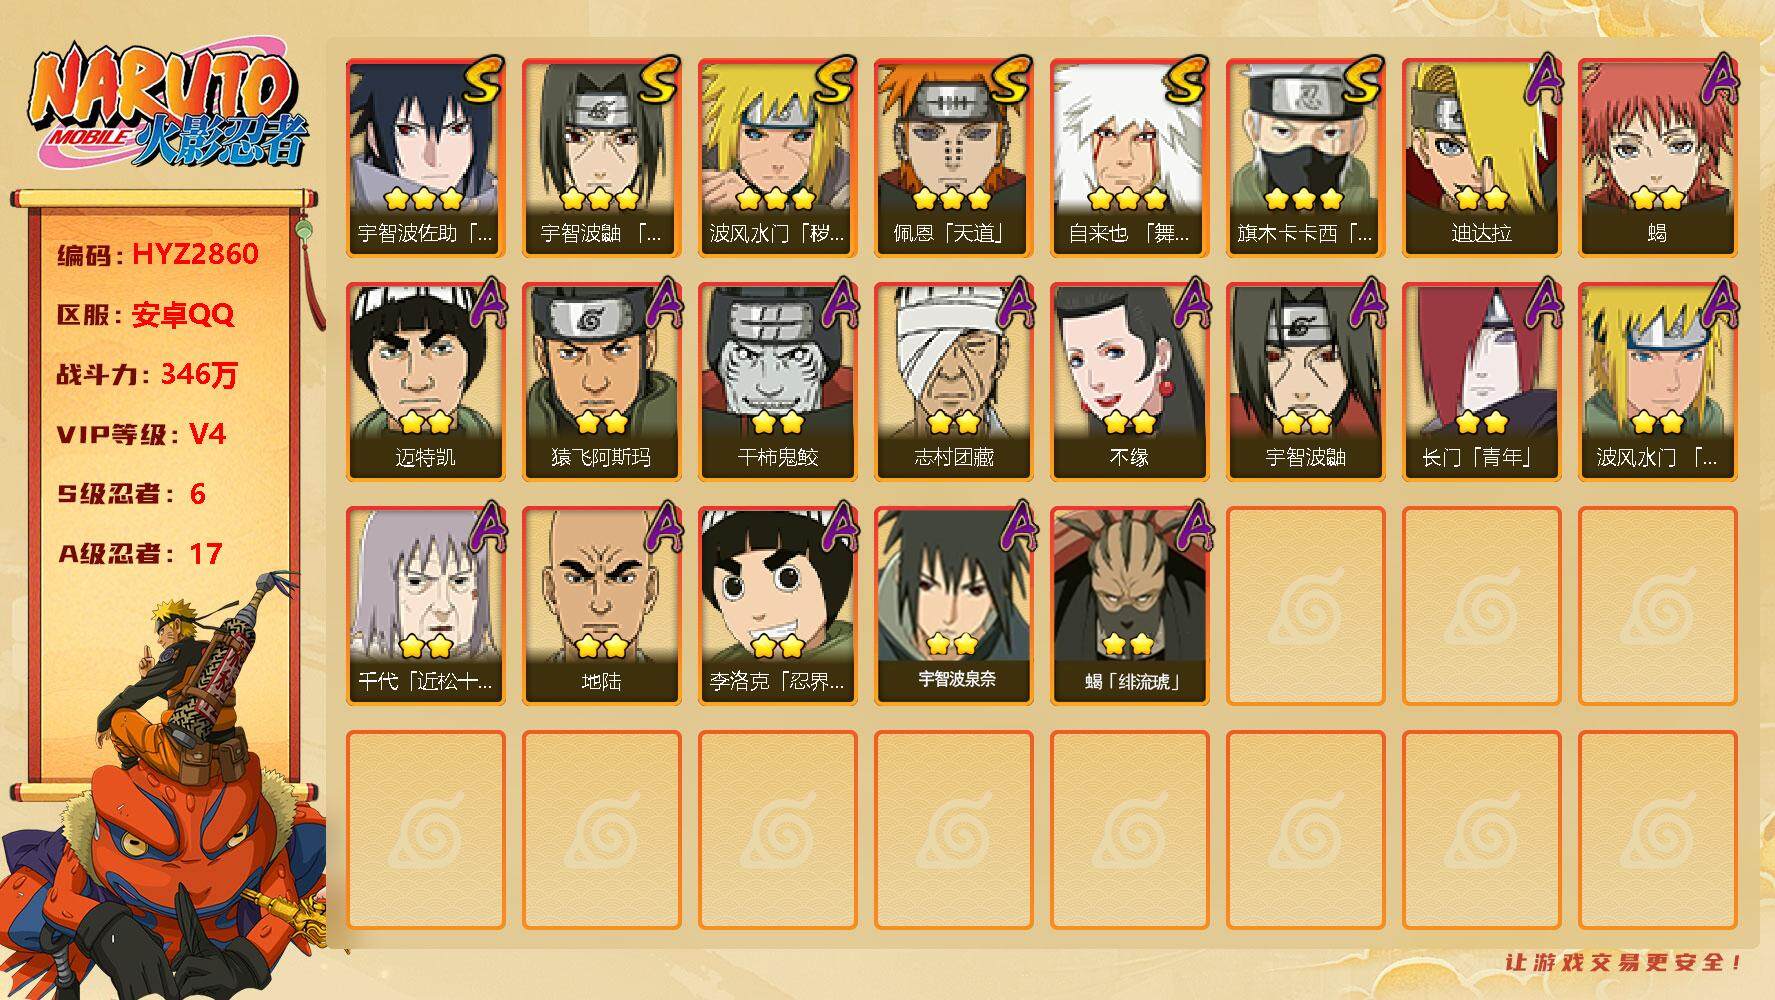Click the 干柿鬼鲛 ninja card
This screenshot has height=1000, width=1775.
tap(777, 382)
